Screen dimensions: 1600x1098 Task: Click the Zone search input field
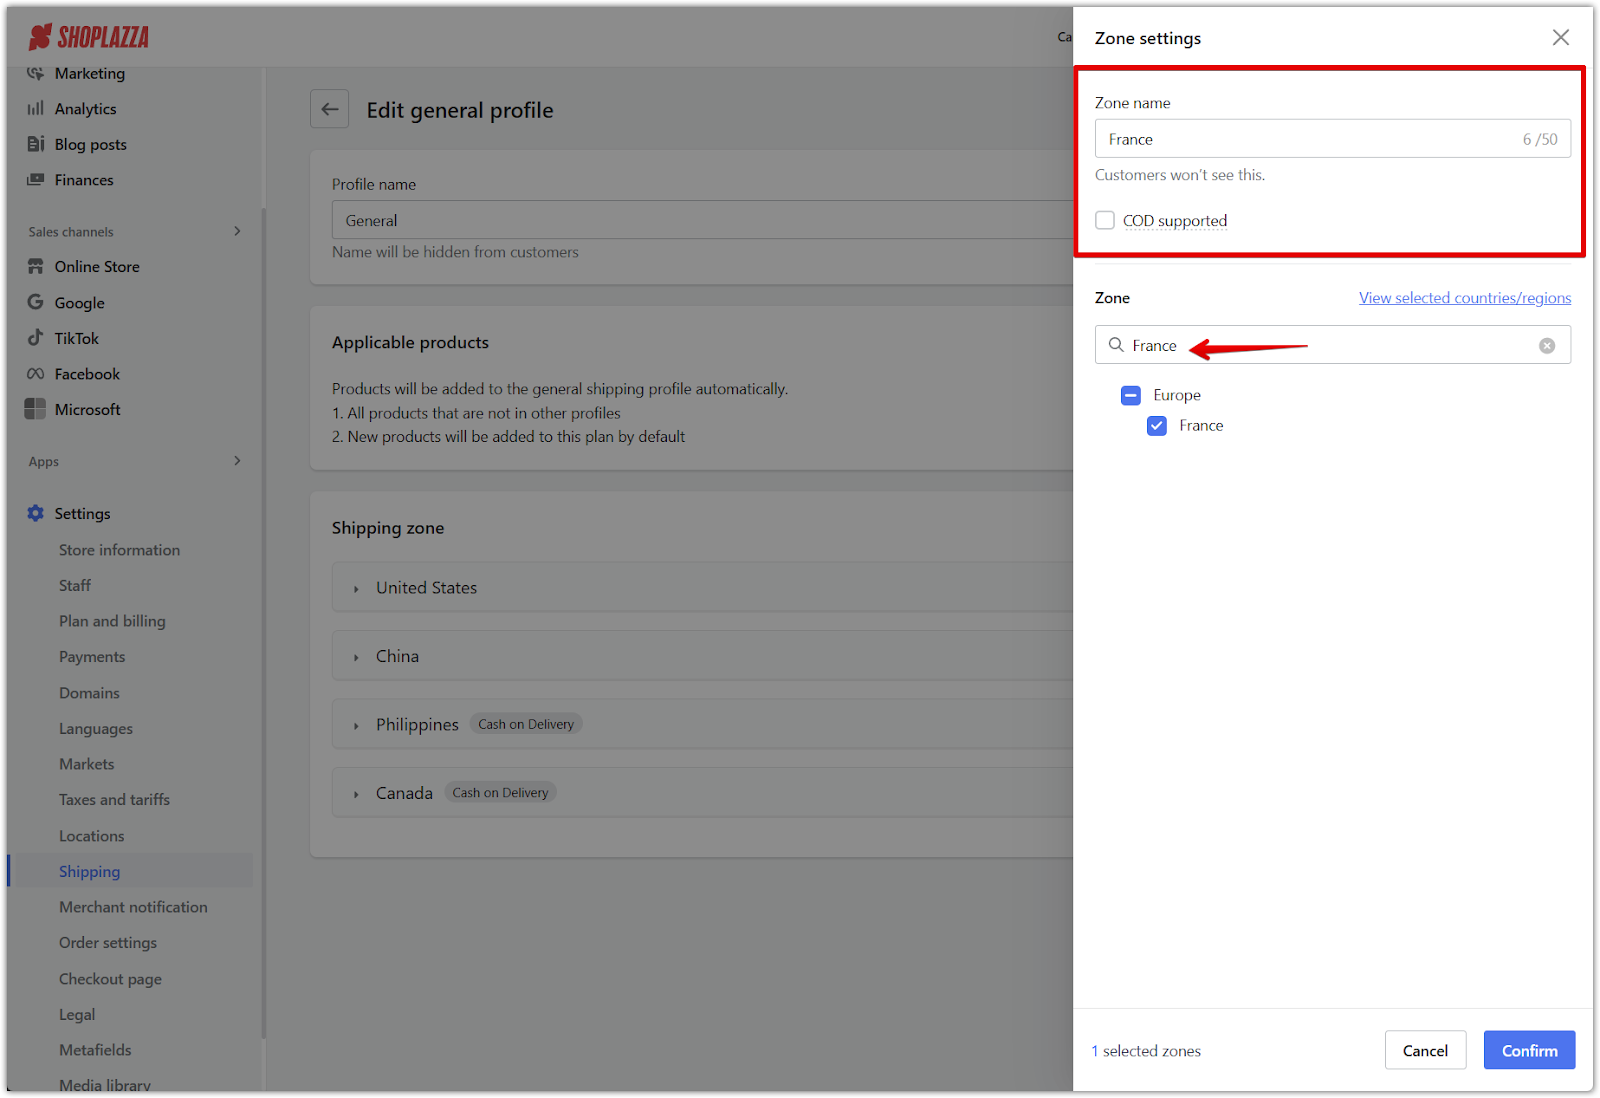click(x=1332, y=345)
